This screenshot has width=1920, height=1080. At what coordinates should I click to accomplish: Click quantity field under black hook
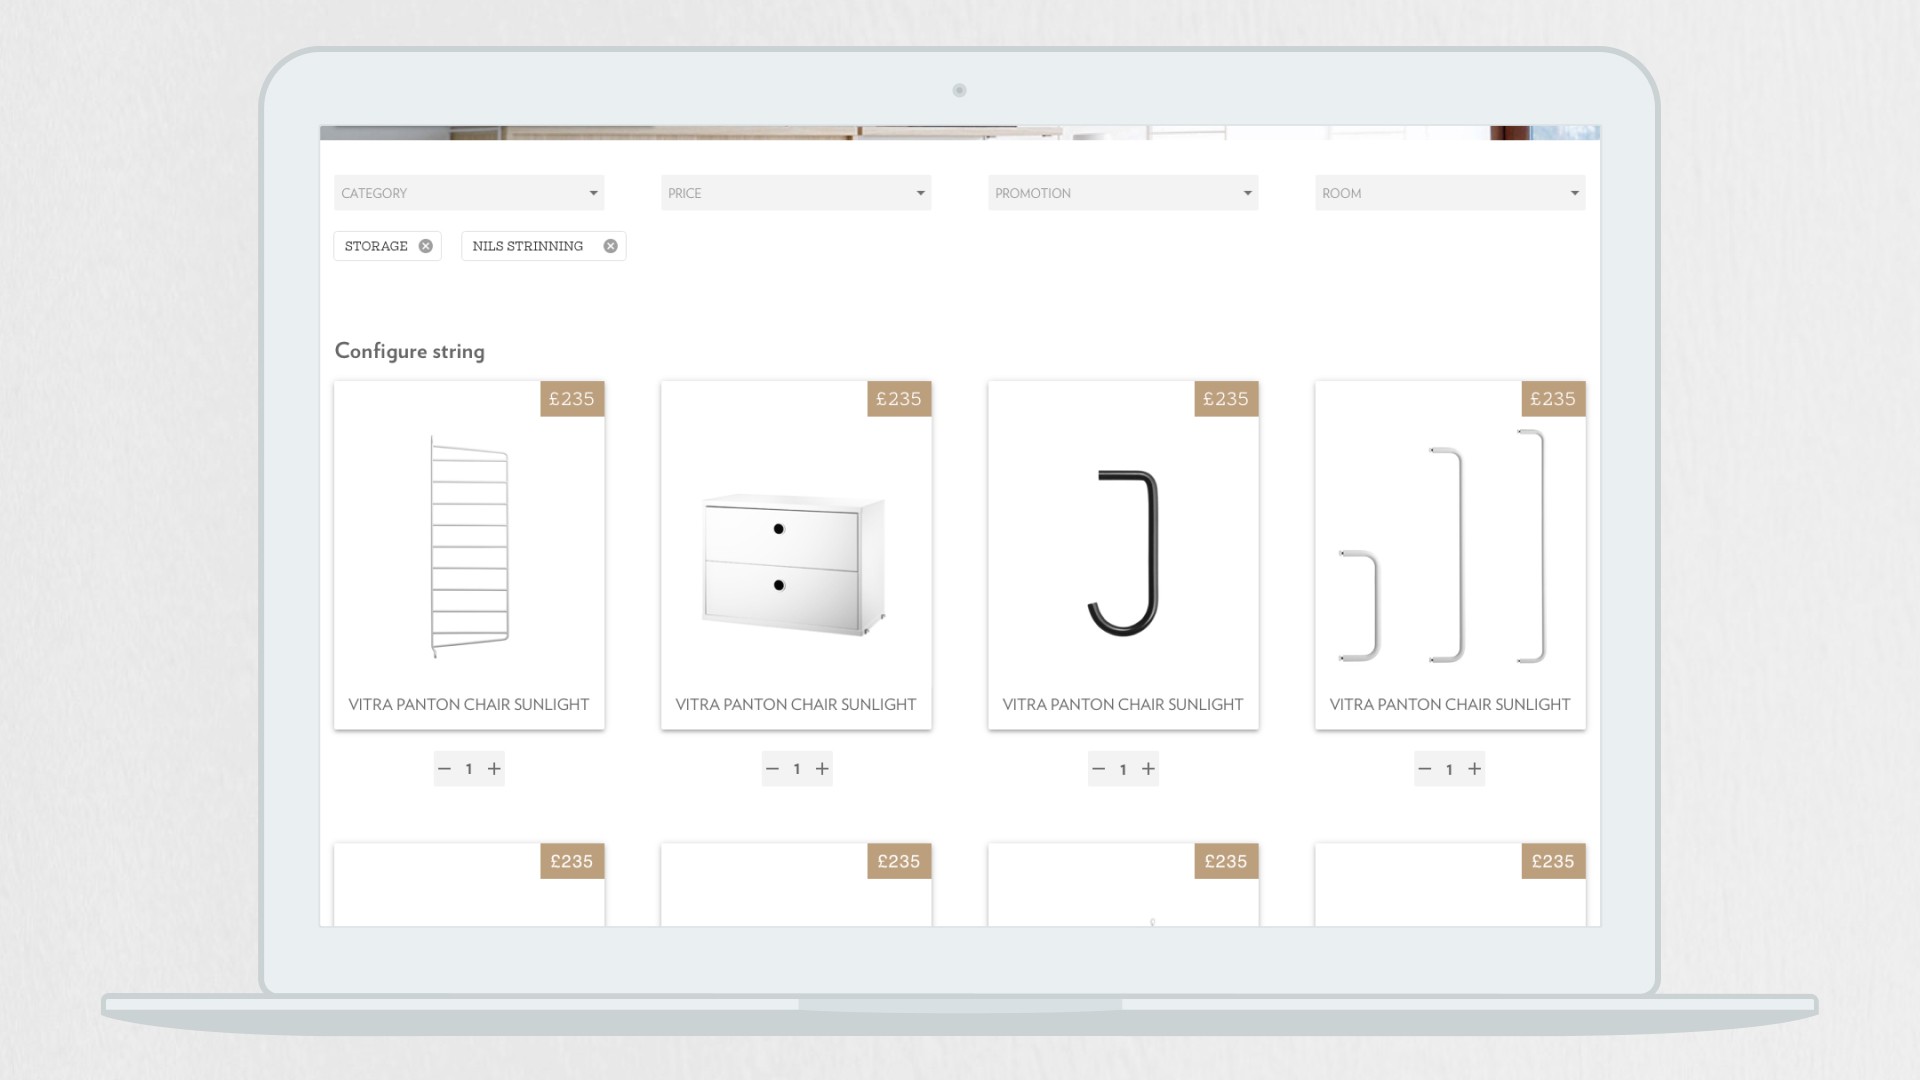click(1123, 769)
